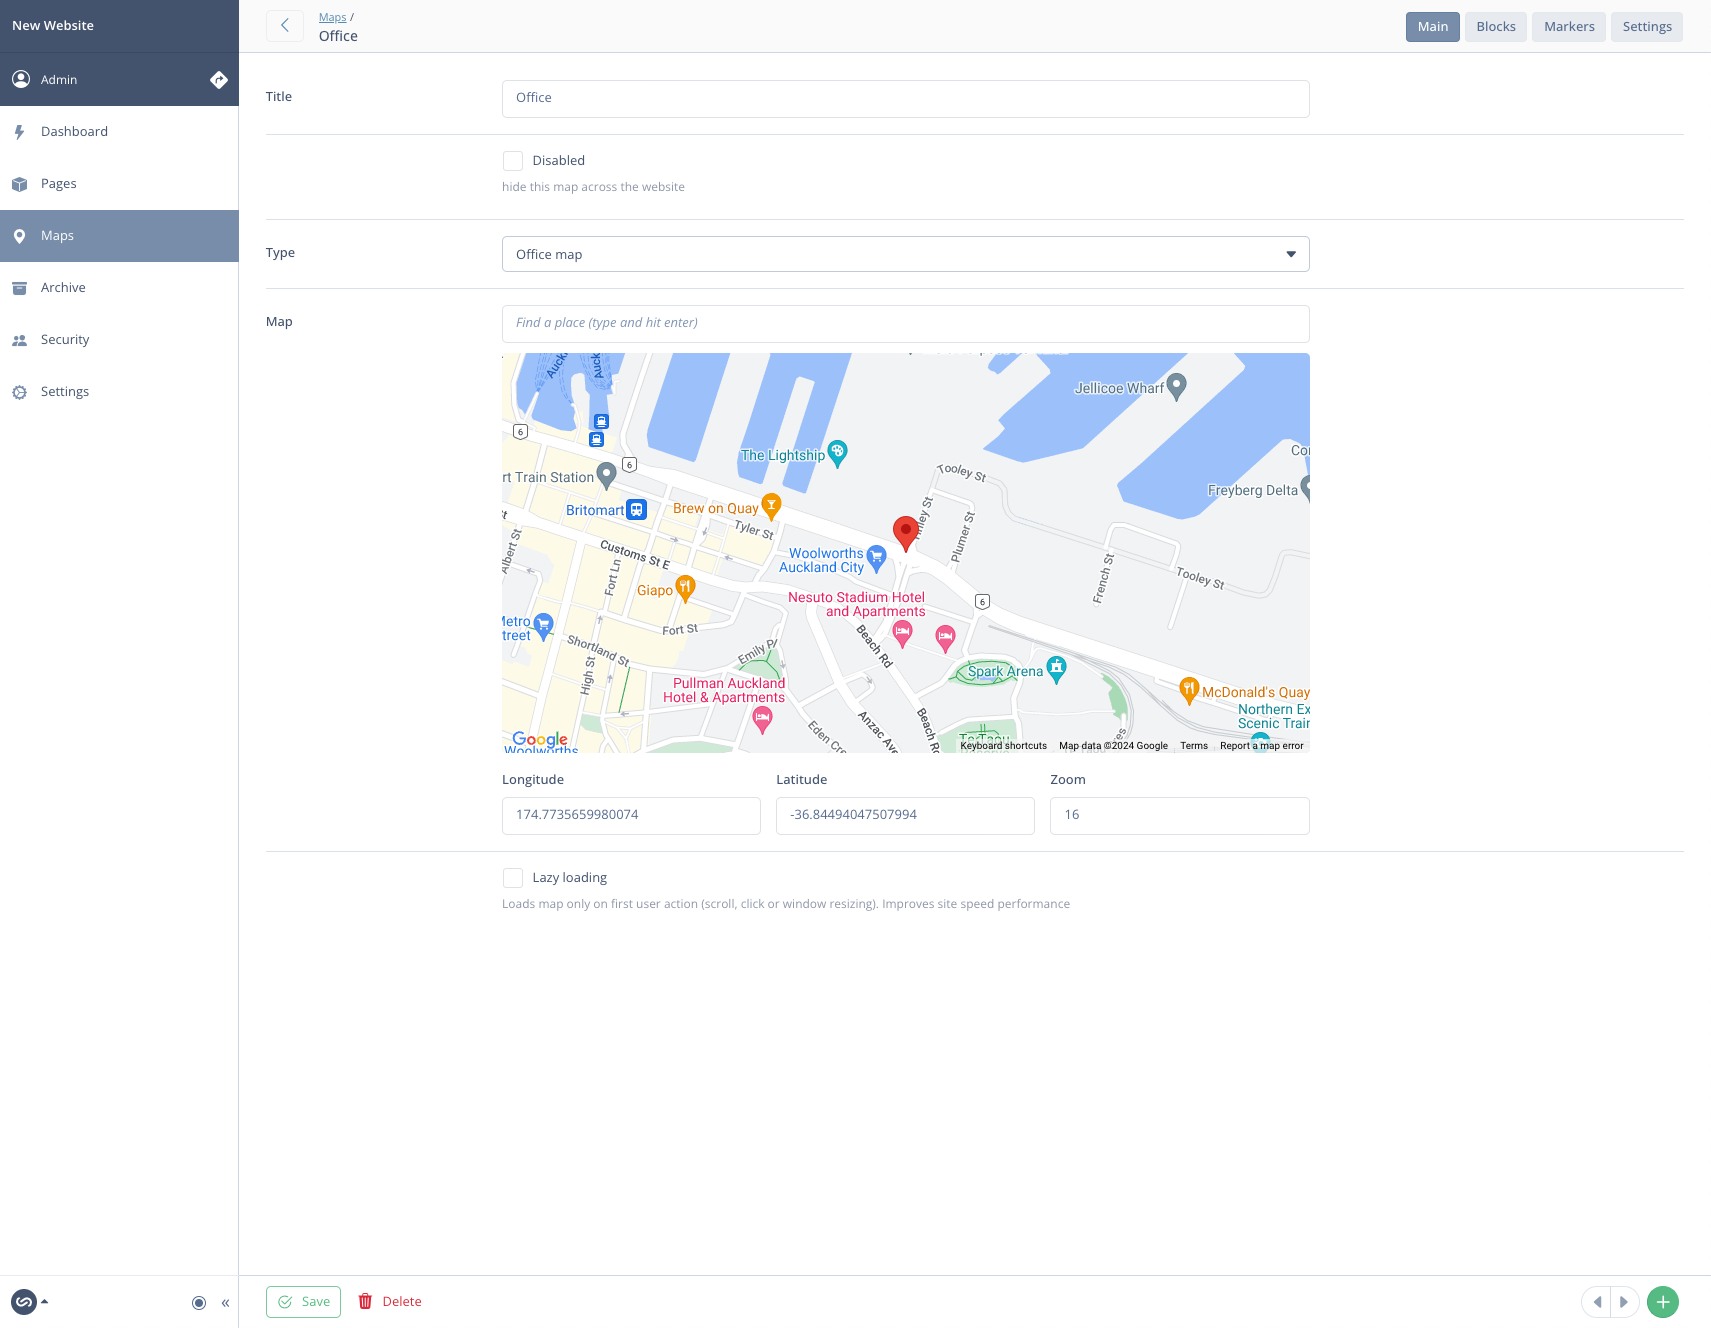Click the Settings gear icon in sidebar
The image size is (1711, 1328).
click(x=19, y=392)
